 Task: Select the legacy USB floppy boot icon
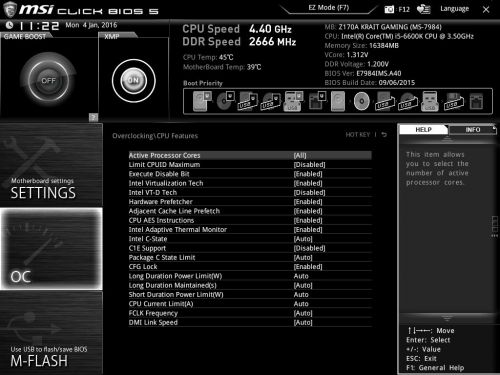point(453,102)
